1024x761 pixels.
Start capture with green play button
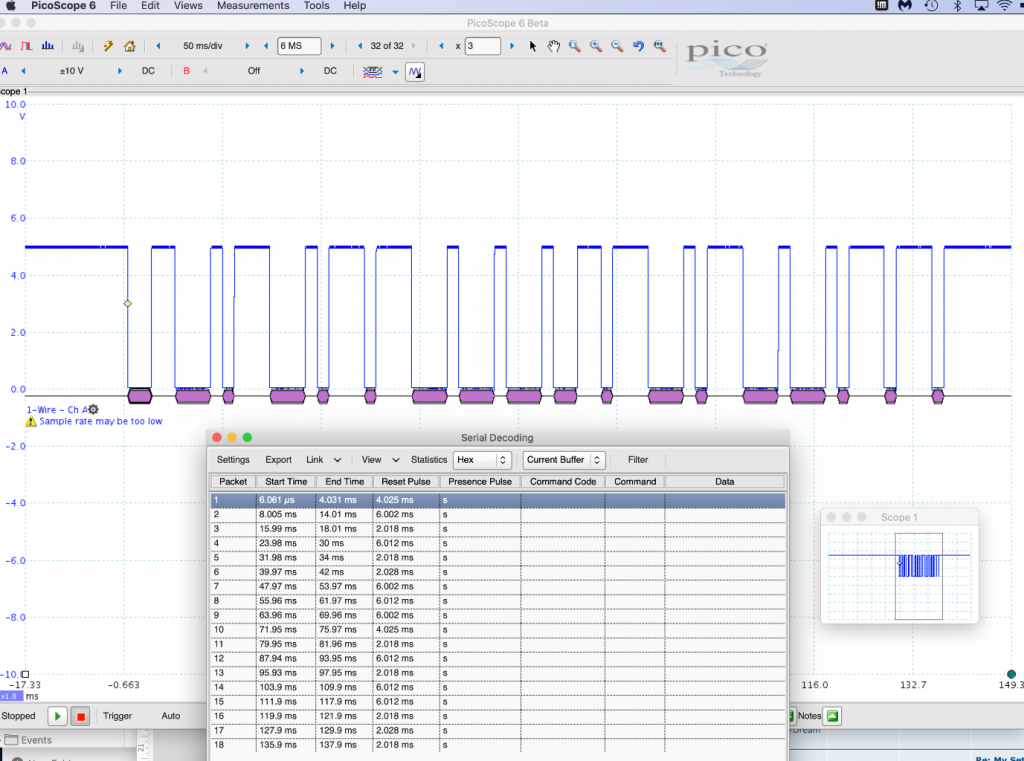click(57, 717)
